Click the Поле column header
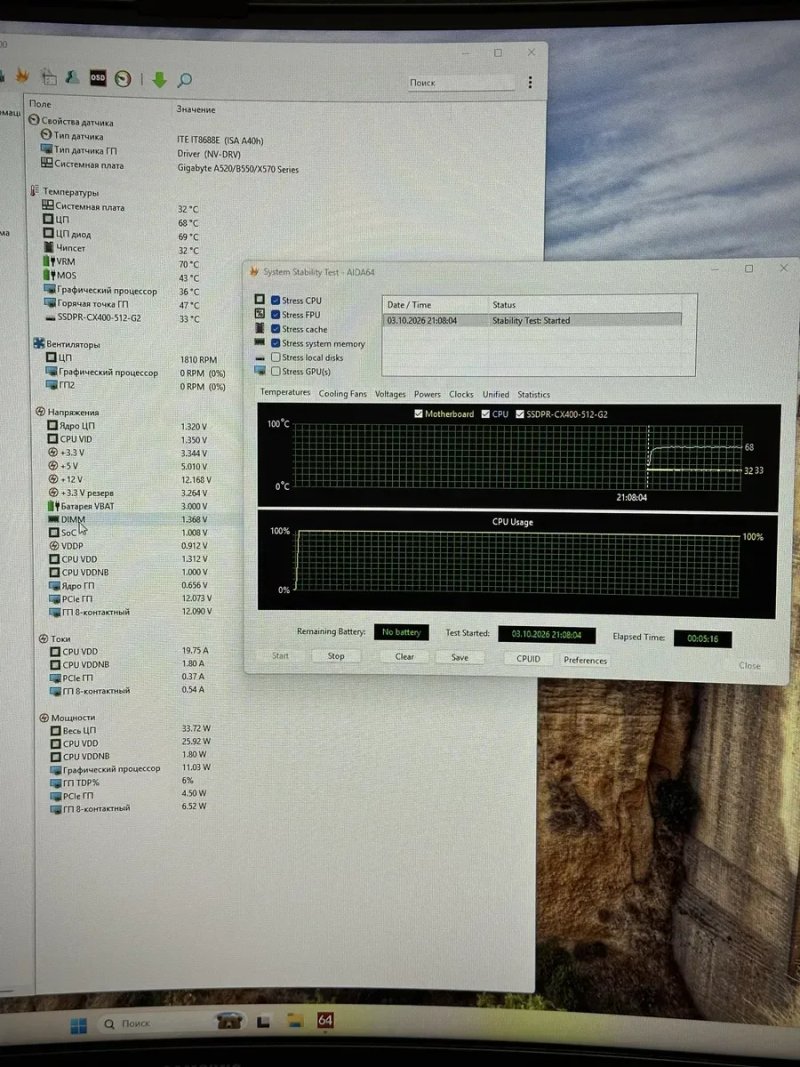 (x=39, y=103)
